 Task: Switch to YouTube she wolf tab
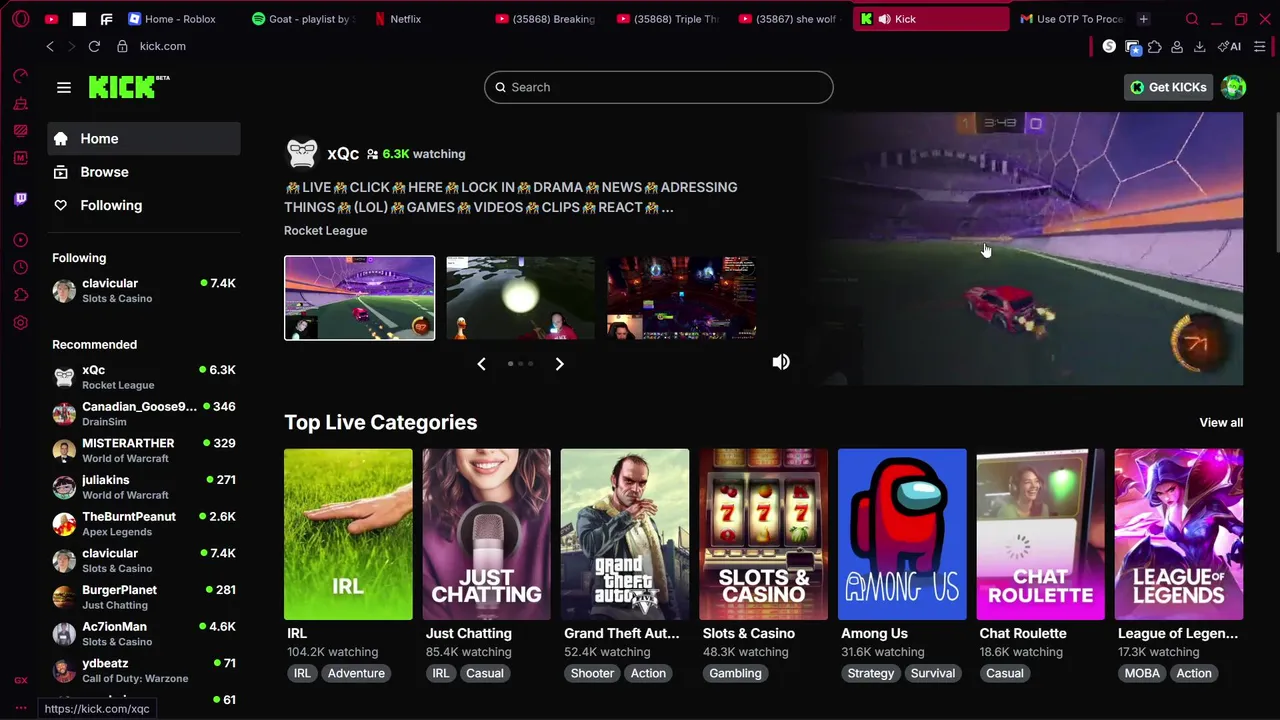point(791,19)
